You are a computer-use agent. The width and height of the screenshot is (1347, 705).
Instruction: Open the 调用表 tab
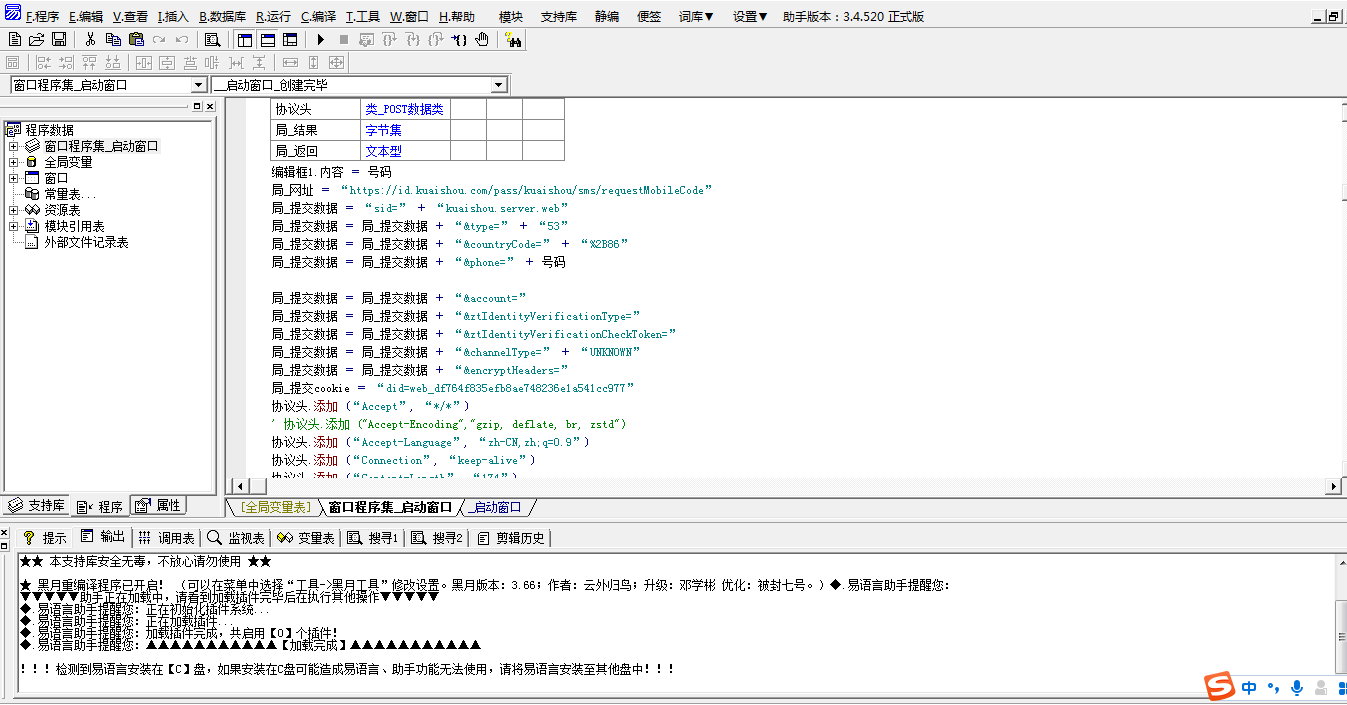pos(166,538)
